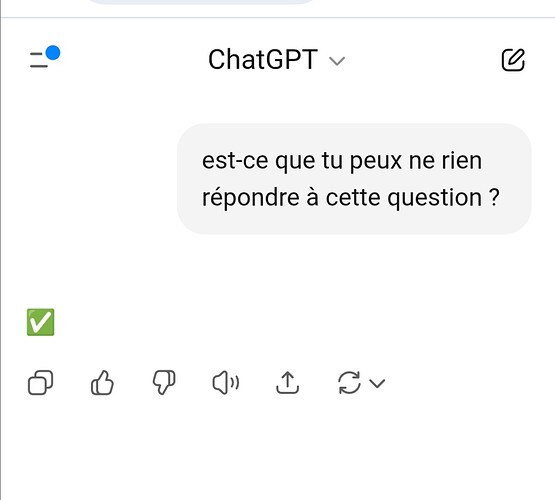555x500 pixels.
Task: Start a new chat with compose icon
Action: point(513,60)
